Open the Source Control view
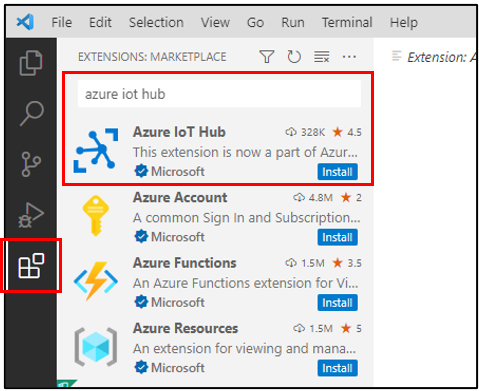This screenshot has height=391, width=479. (x=31, y=164)
